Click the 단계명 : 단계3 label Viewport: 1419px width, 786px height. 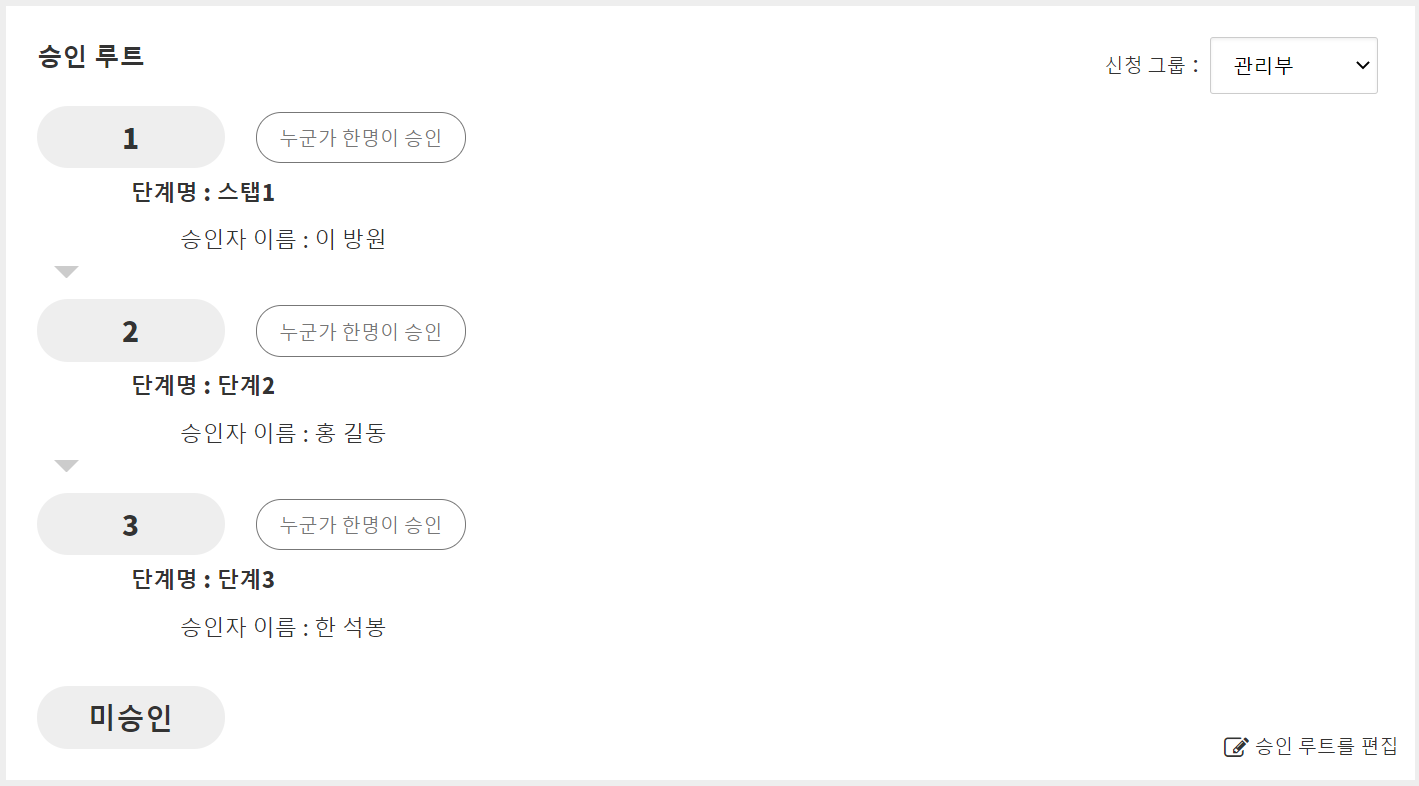click(203, 579)
